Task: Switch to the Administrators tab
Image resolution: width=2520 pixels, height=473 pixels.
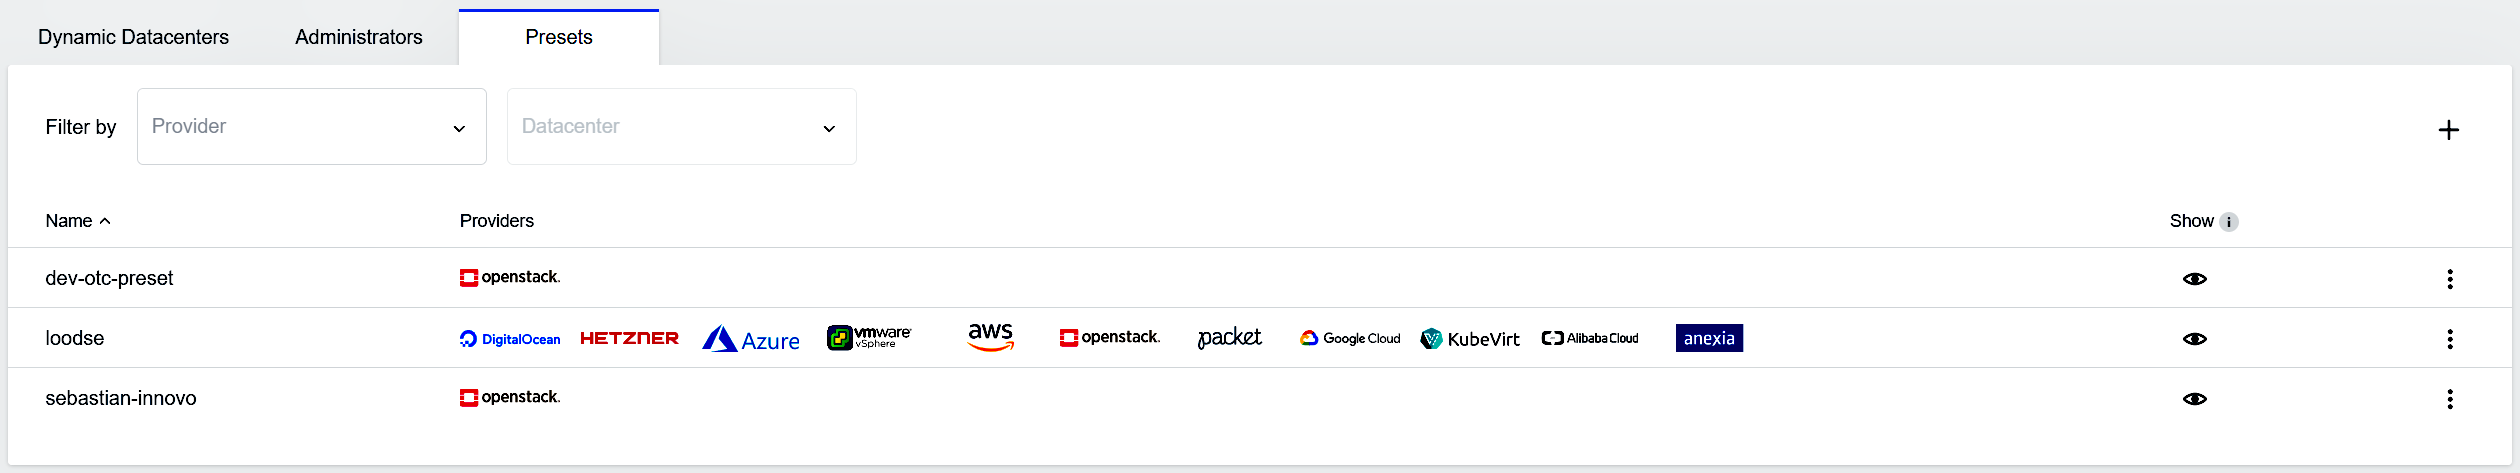Action: point(358,37)
